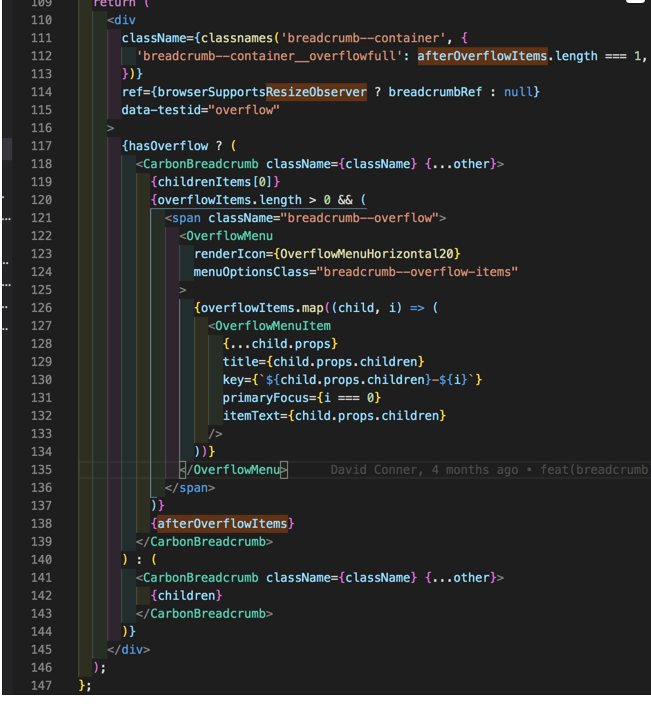Click hasOverflow on line 117
This screenshot has width=651, height=713.
pyautogui.click(x=168, y=146)
